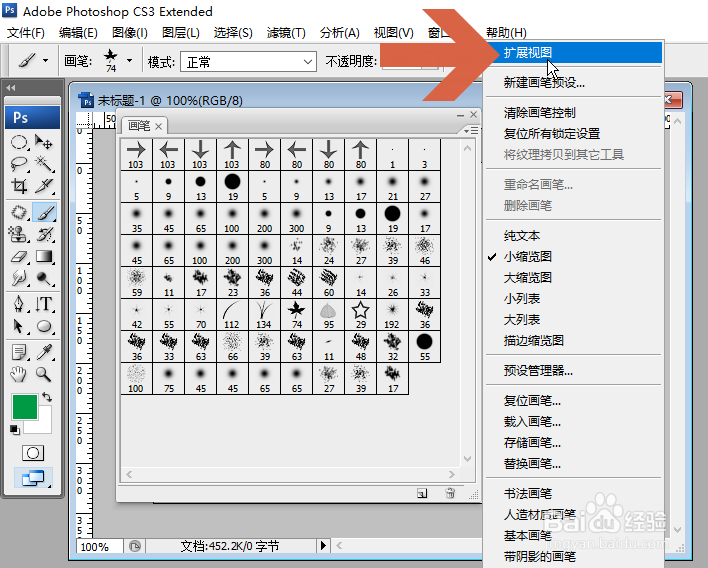708x568 pixels.
Task: Select the maple leaf brush 74
Action: point(296,315)
